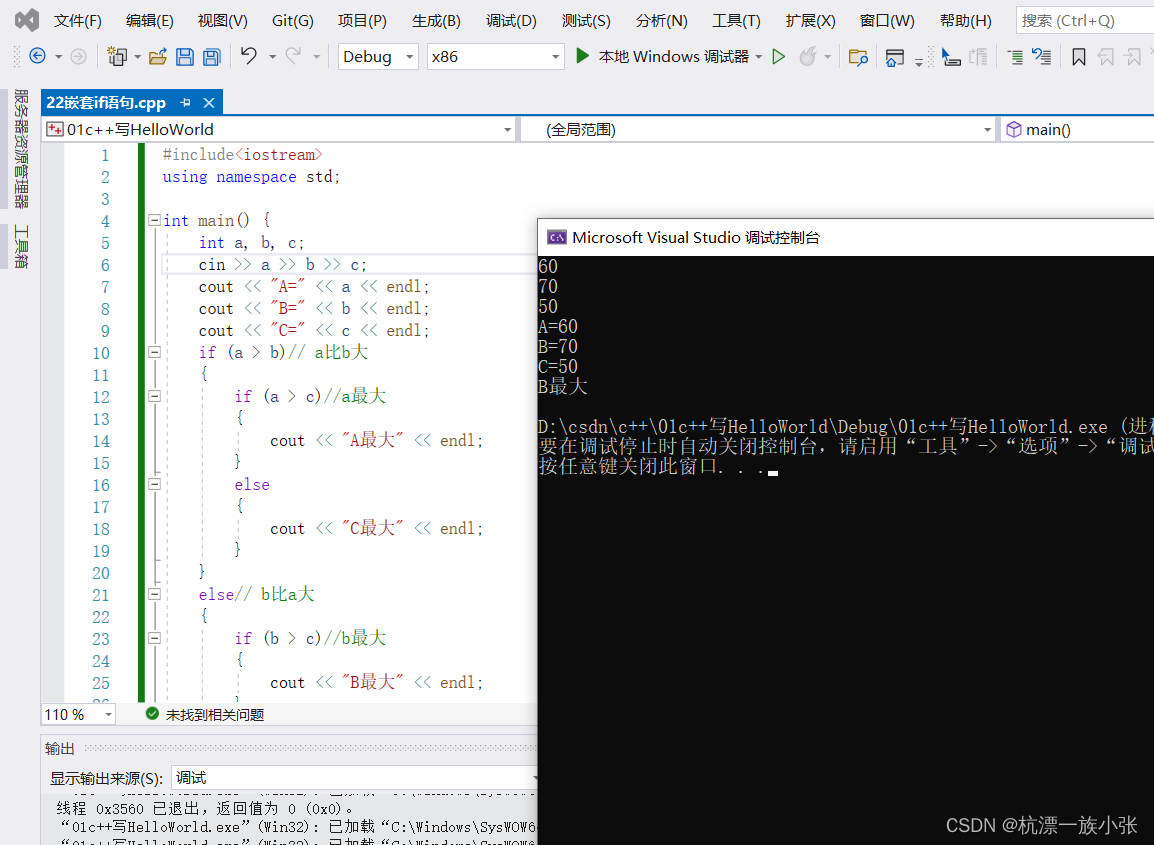Viewport: 1154px width, 845px height.
Task: Open the new project dropdown arrow
Action: point(137,57)
